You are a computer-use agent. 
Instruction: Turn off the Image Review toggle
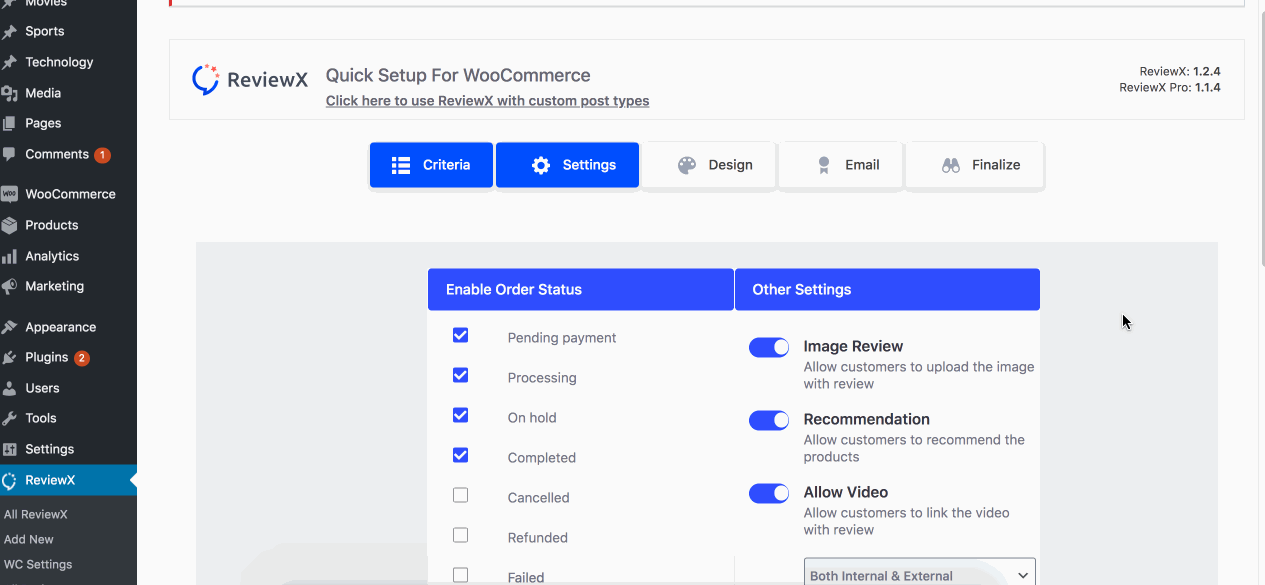tap(769, 347)
